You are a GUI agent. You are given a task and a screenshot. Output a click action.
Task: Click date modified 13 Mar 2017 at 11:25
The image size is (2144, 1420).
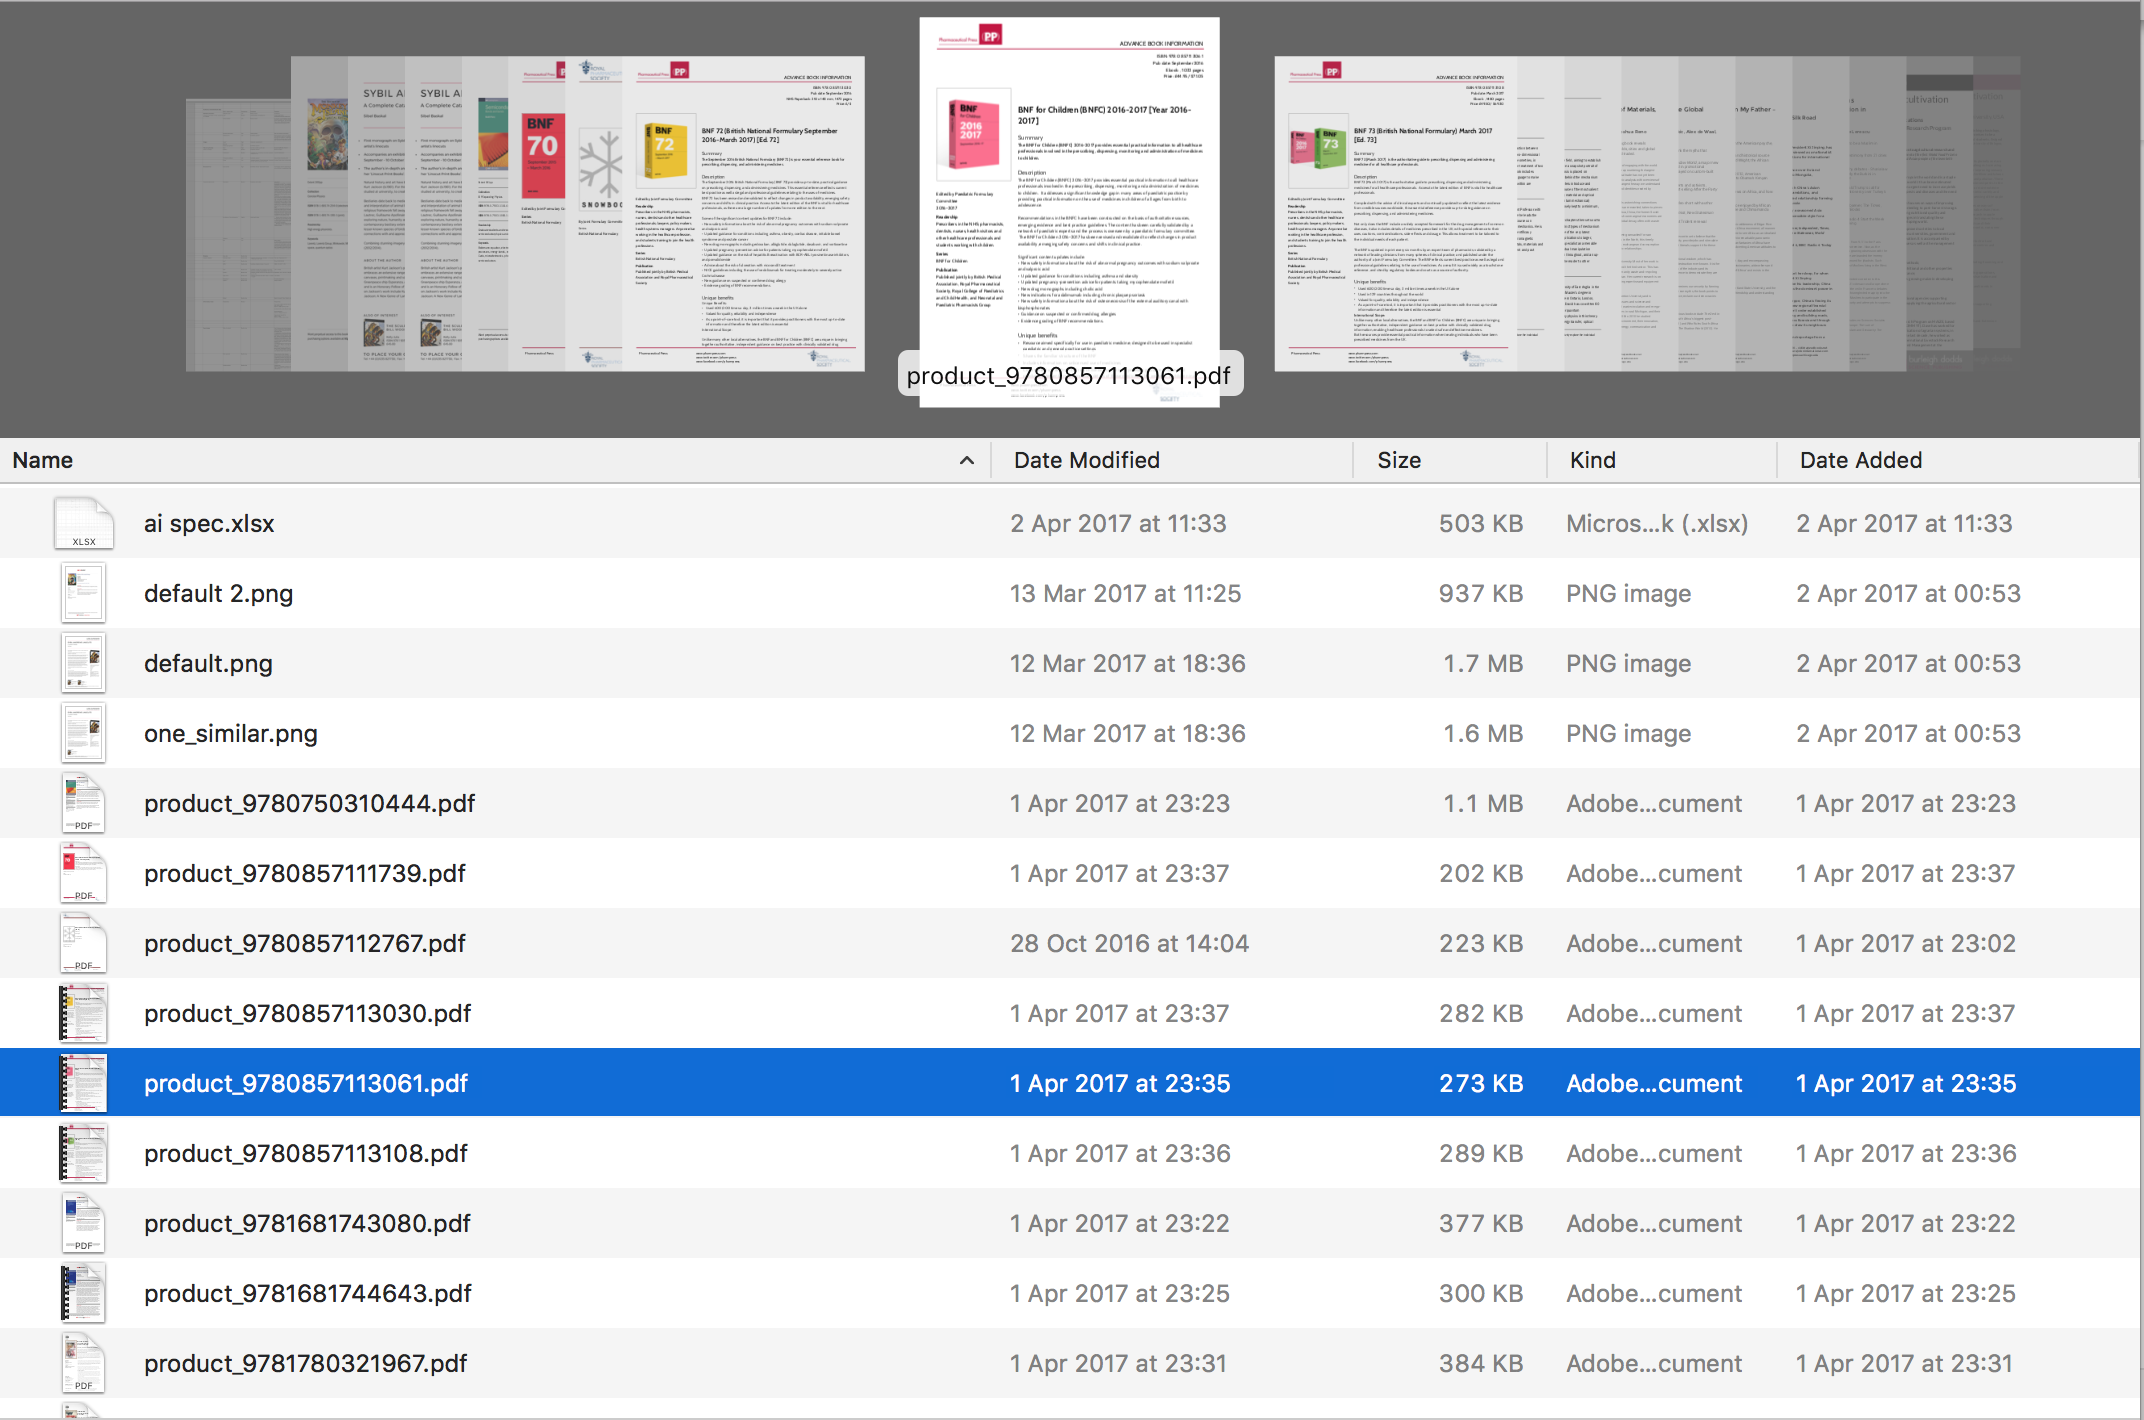pyautogui.click(x=1125, y=593)
